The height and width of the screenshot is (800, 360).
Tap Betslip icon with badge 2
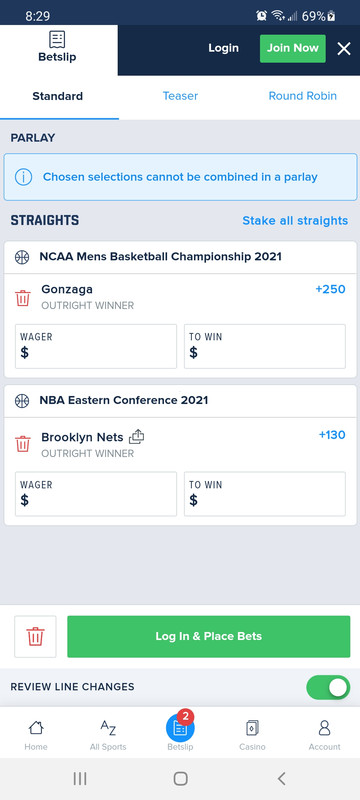point(180,729)
